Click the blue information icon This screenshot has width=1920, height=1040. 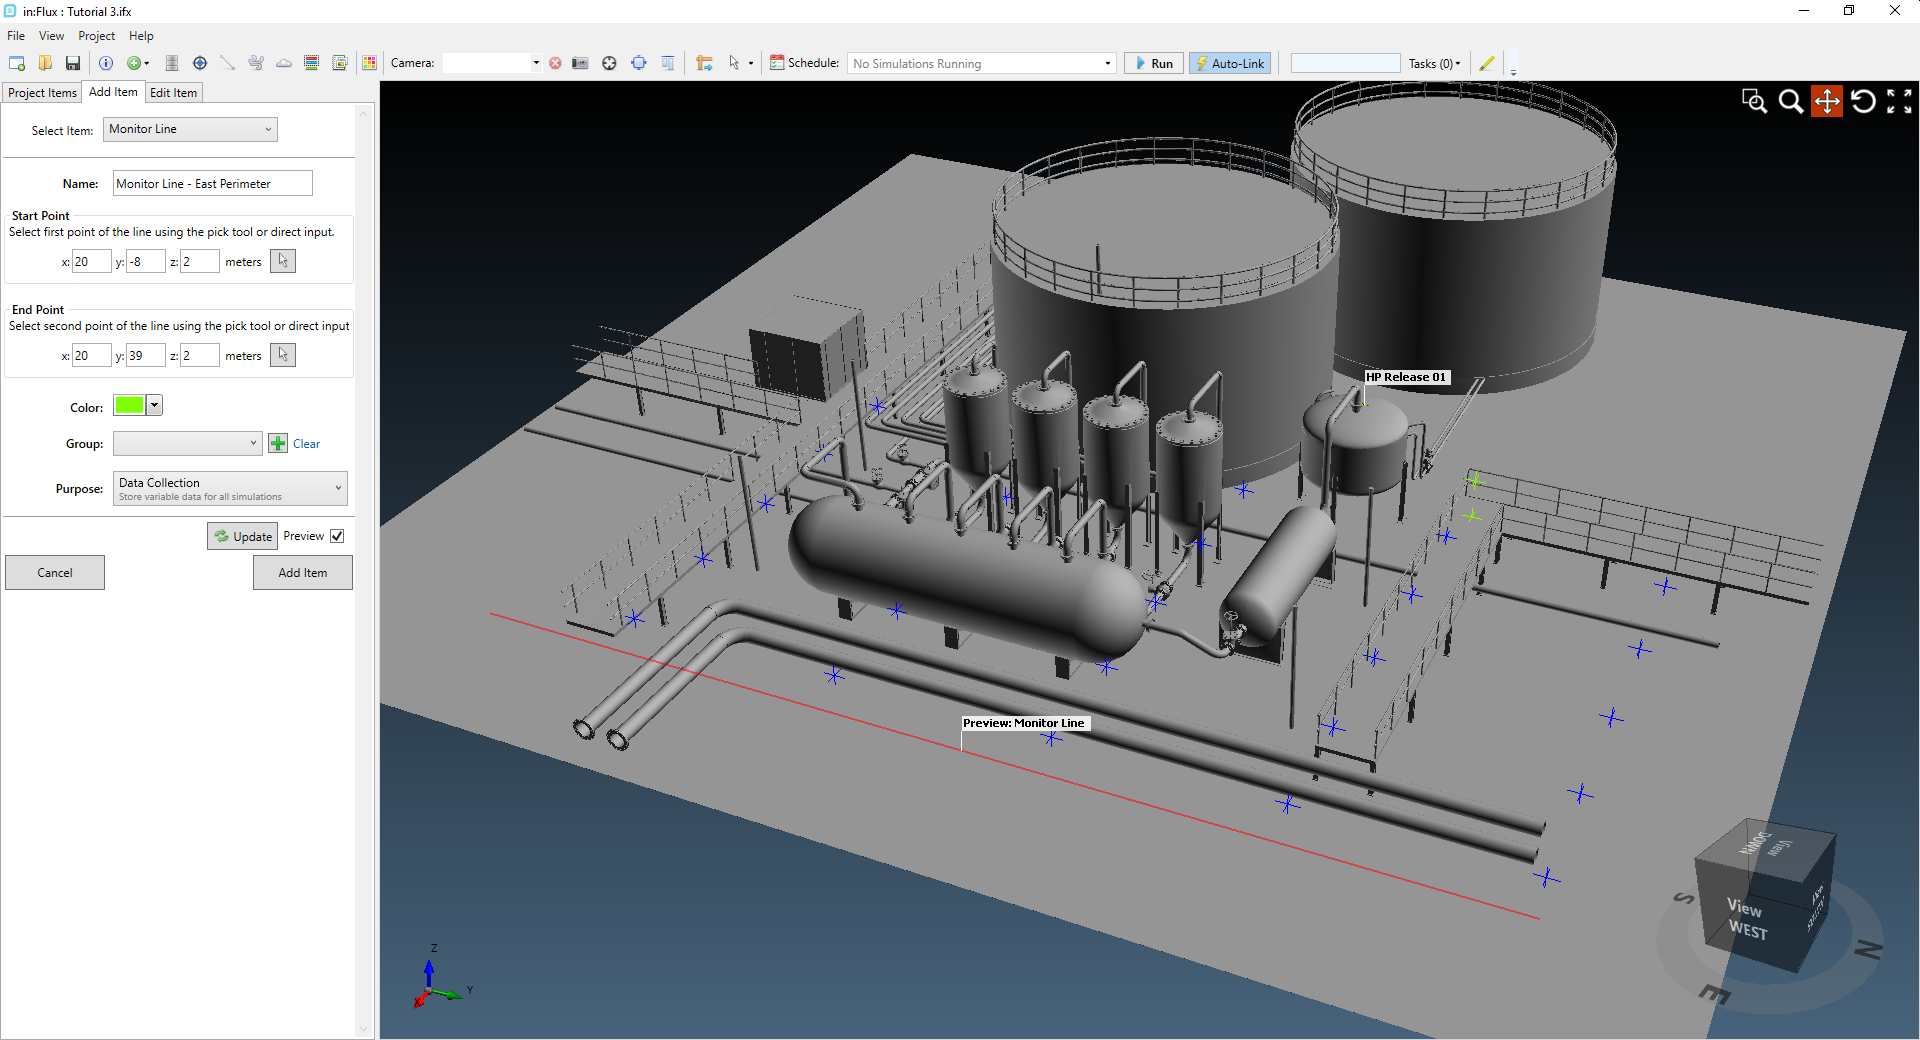pyautogui.click(x=106, y=63)
